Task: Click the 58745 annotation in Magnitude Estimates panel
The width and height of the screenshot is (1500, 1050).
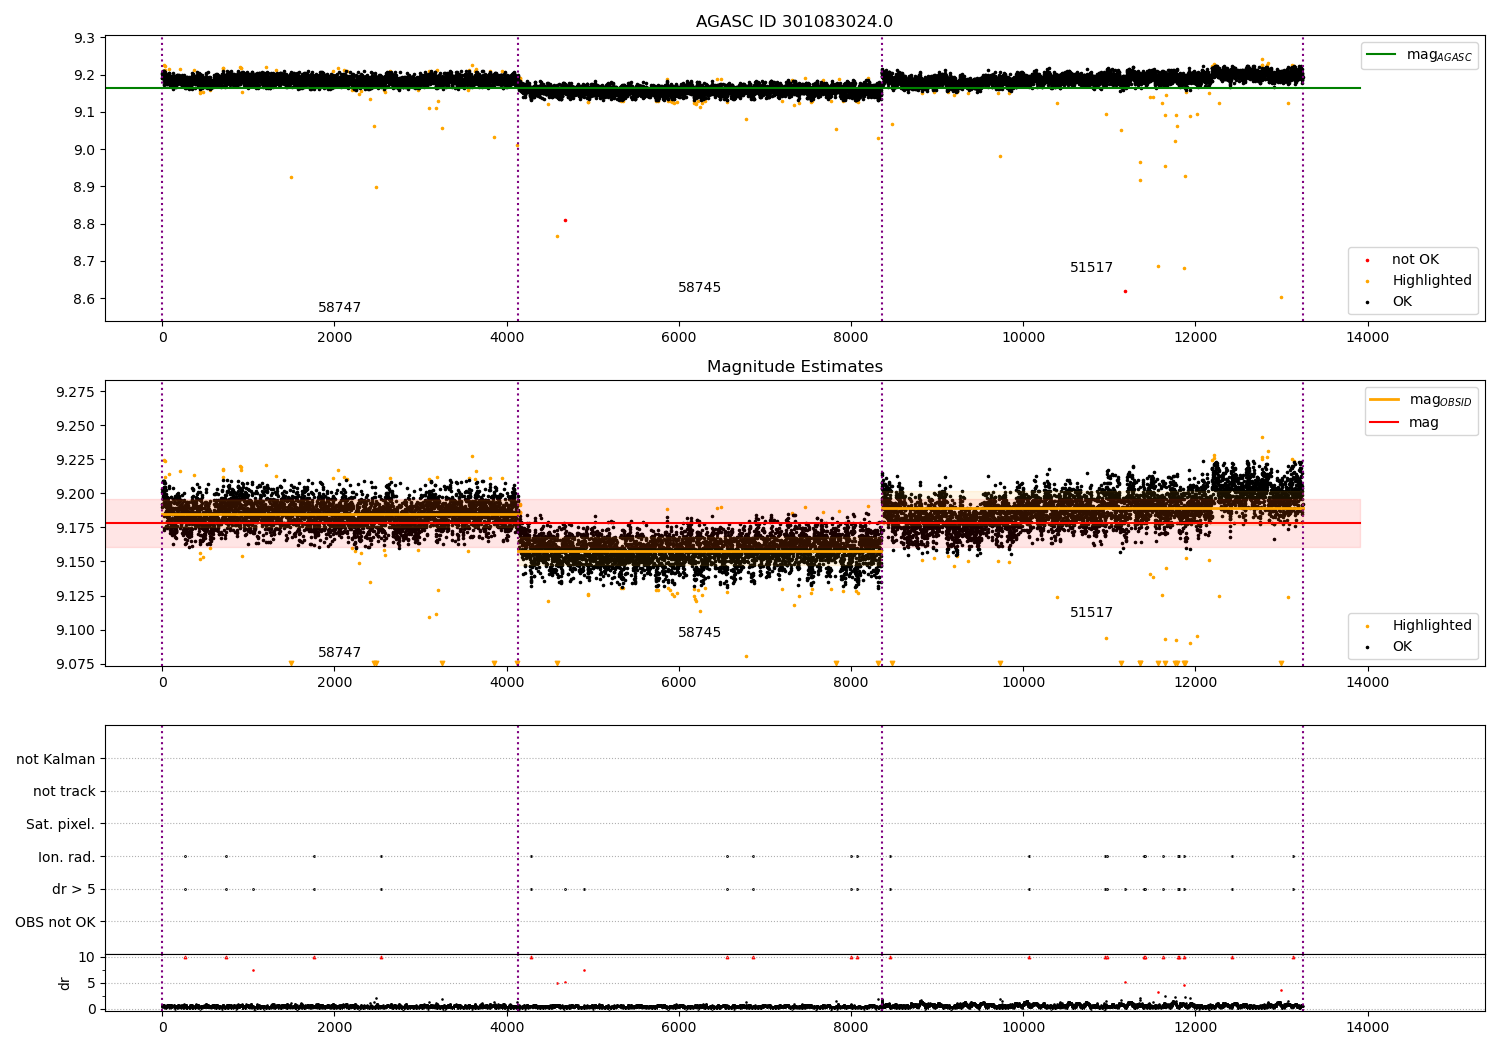Action: pos(699,633)
